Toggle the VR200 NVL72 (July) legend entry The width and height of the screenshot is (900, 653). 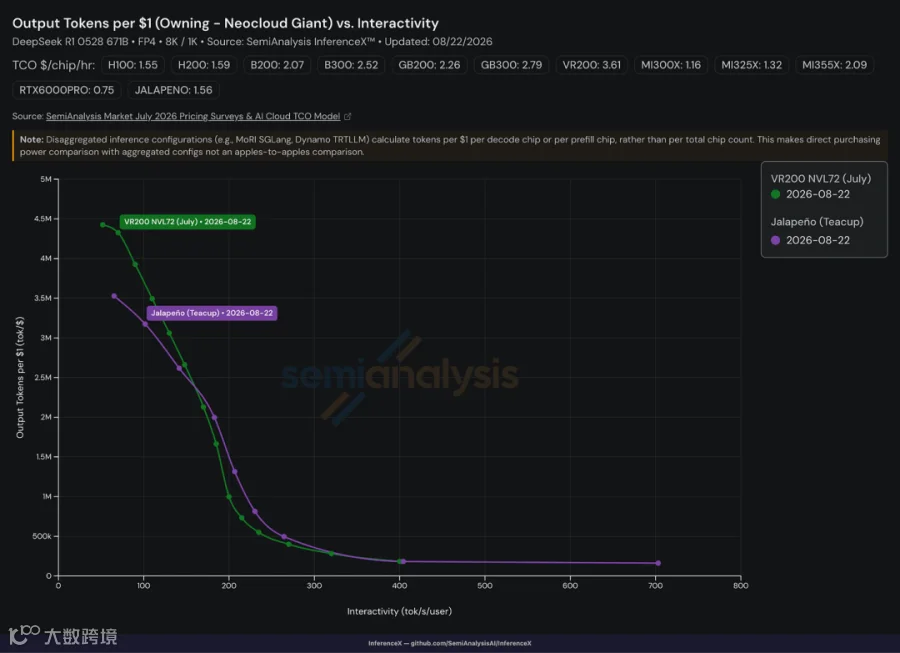[820, 178]
